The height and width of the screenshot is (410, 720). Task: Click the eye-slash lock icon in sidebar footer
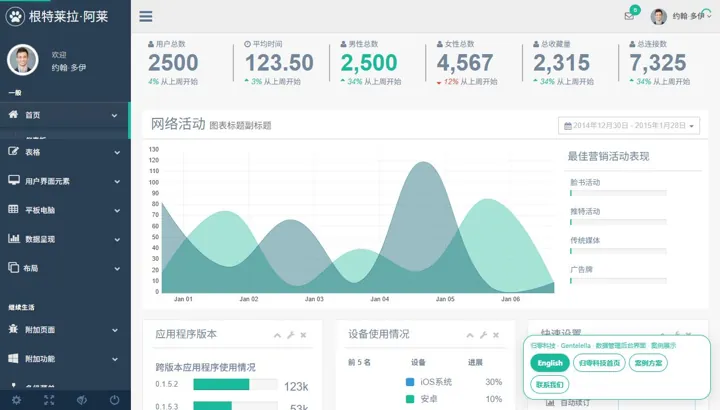(x=82, y=400)
